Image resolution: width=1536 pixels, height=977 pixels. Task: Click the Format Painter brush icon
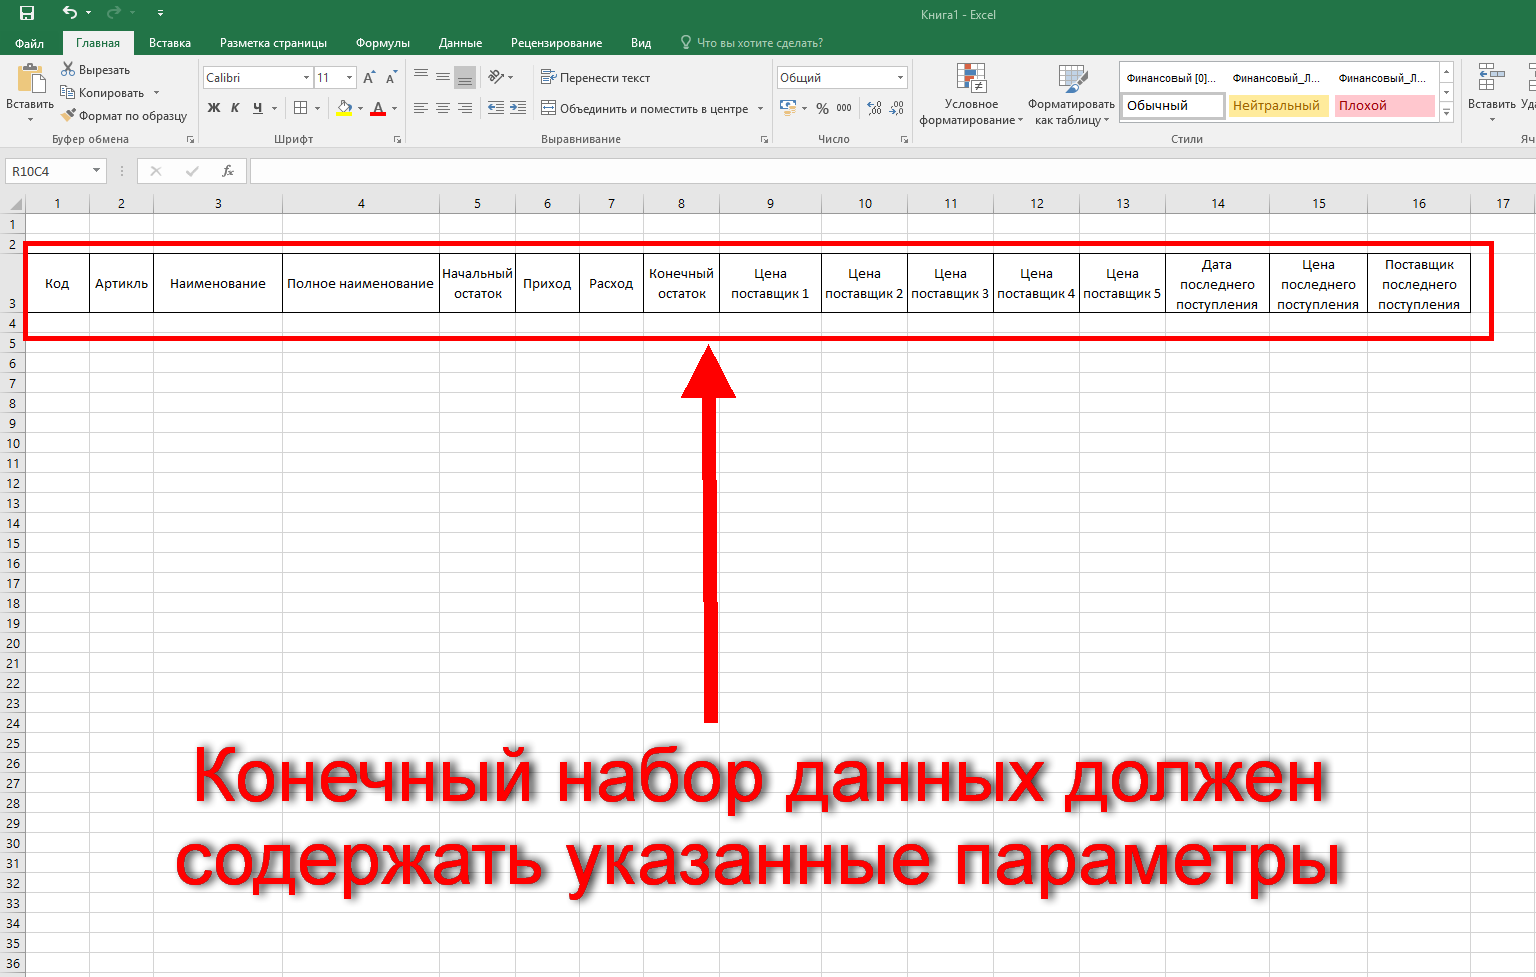pos(68,116)
